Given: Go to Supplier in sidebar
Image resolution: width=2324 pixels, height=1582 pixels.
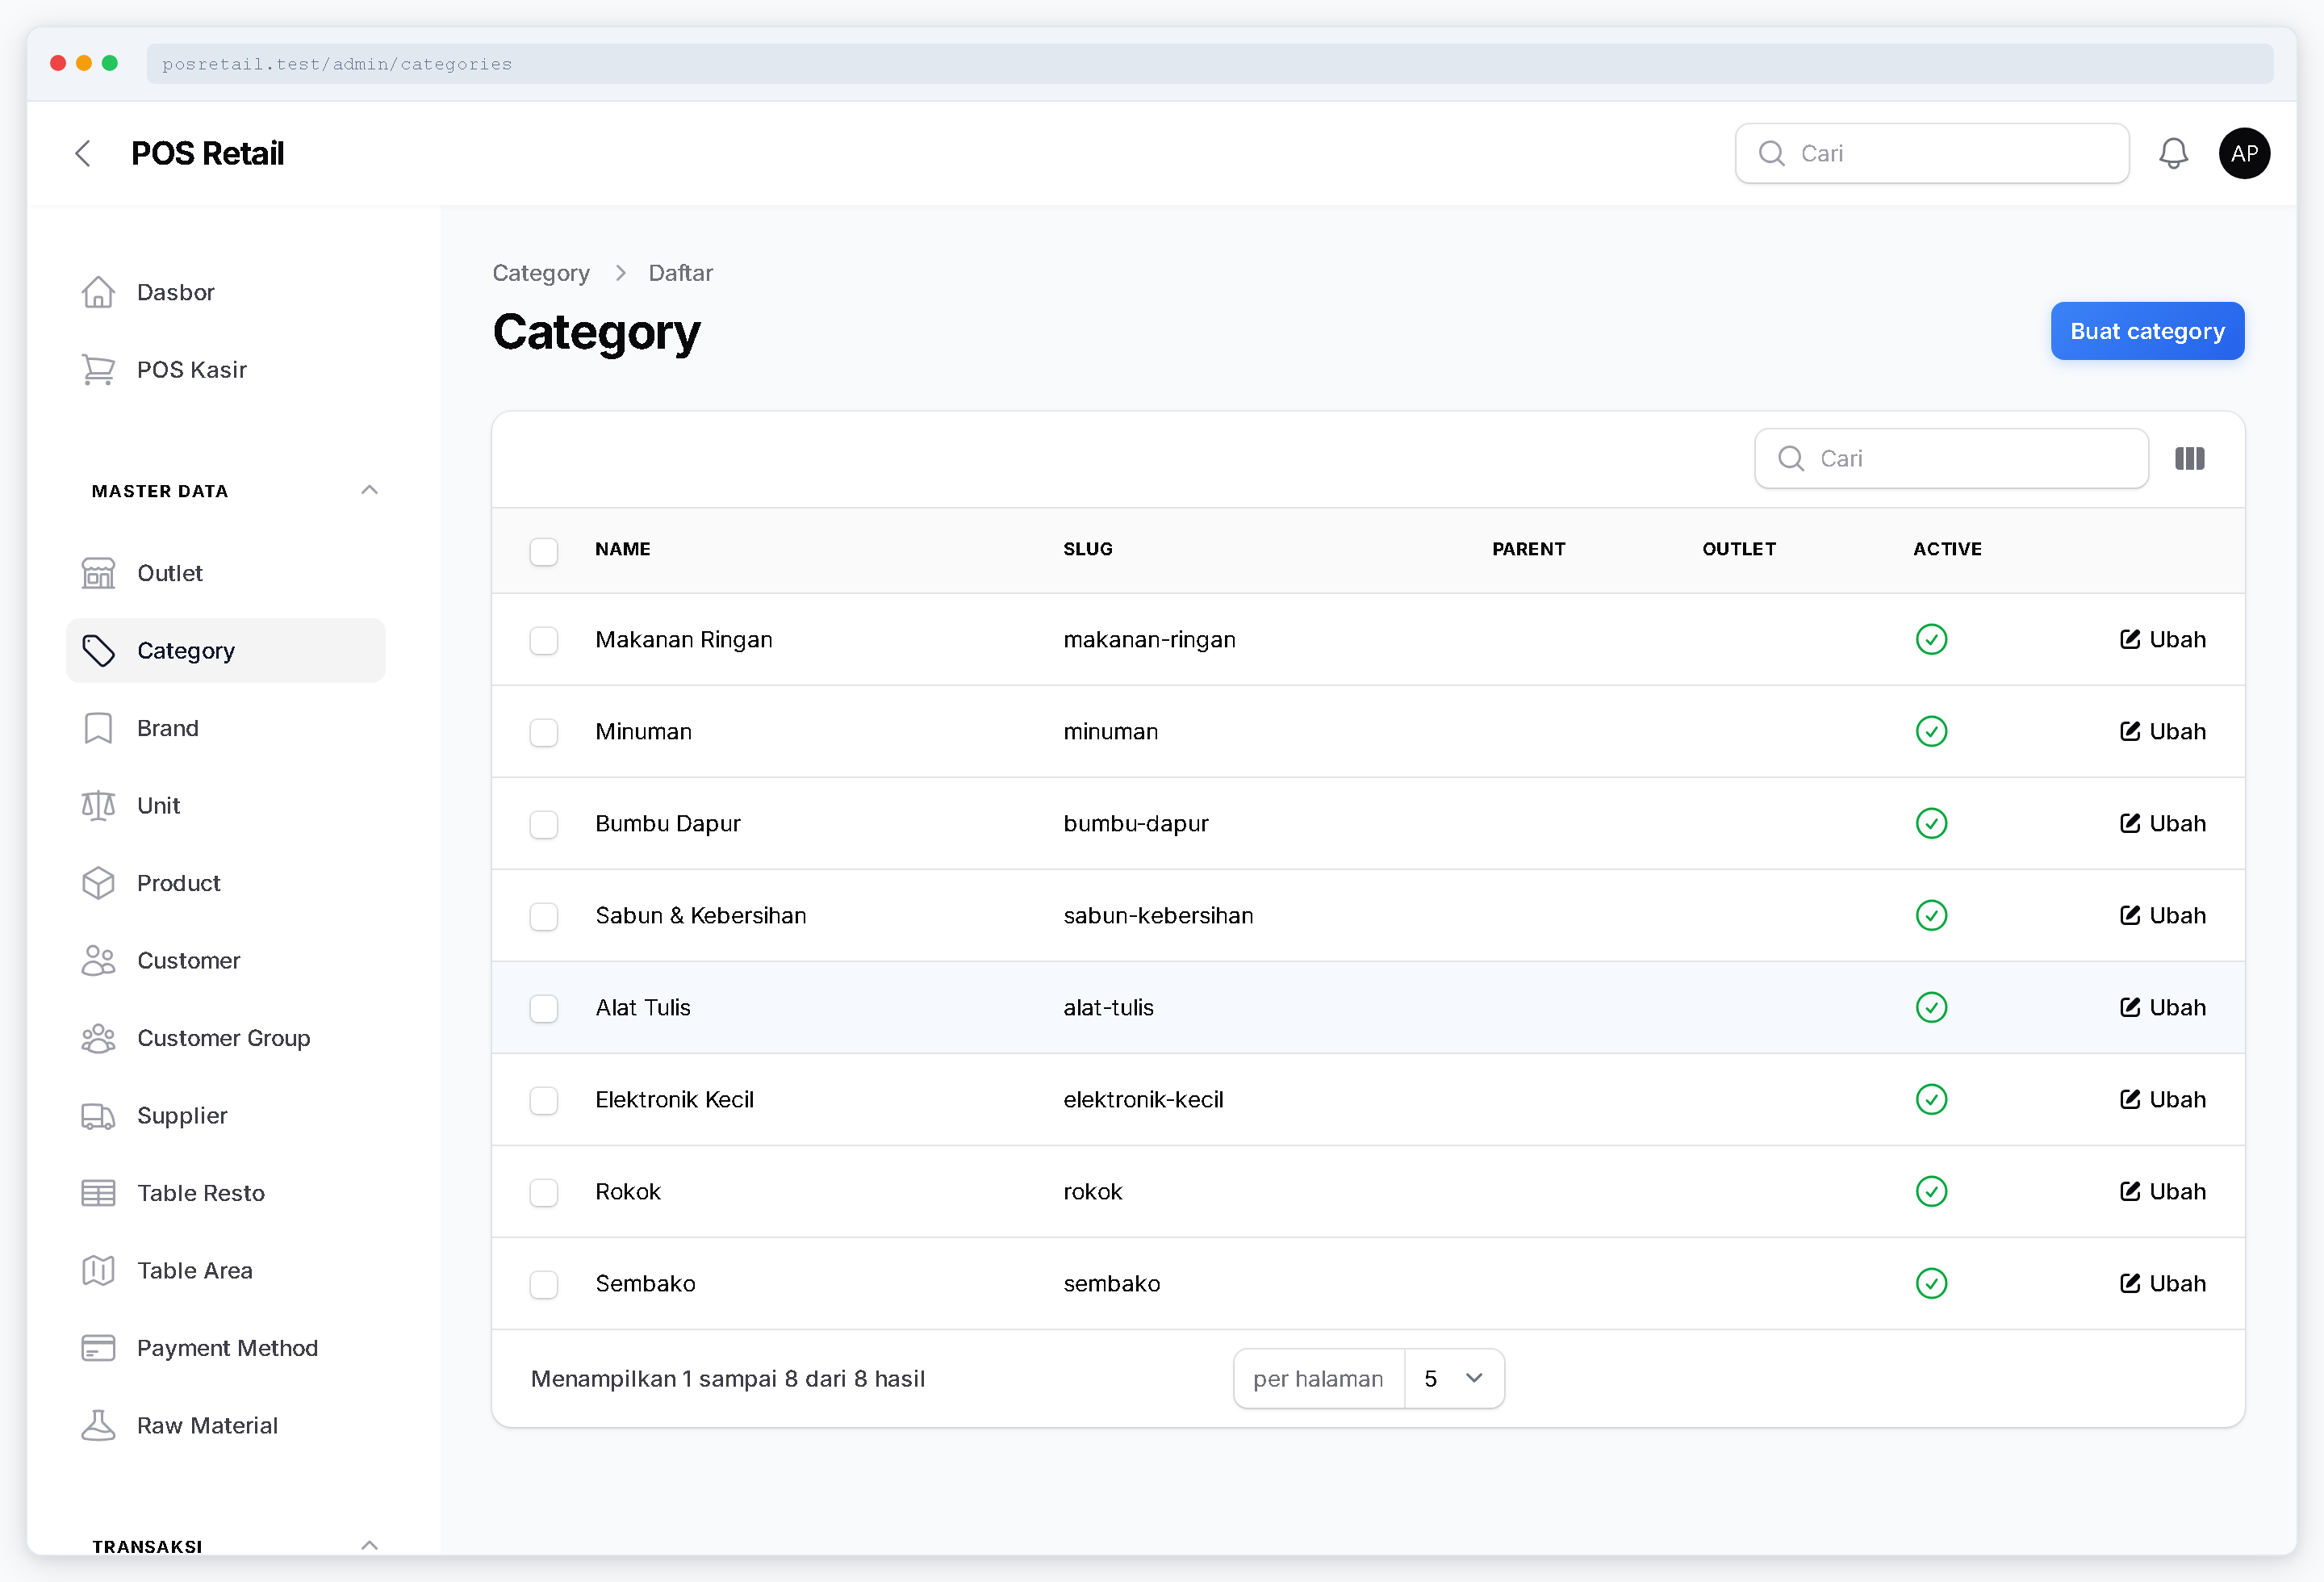Looking at the screenshot, I should click(226, 1116).
